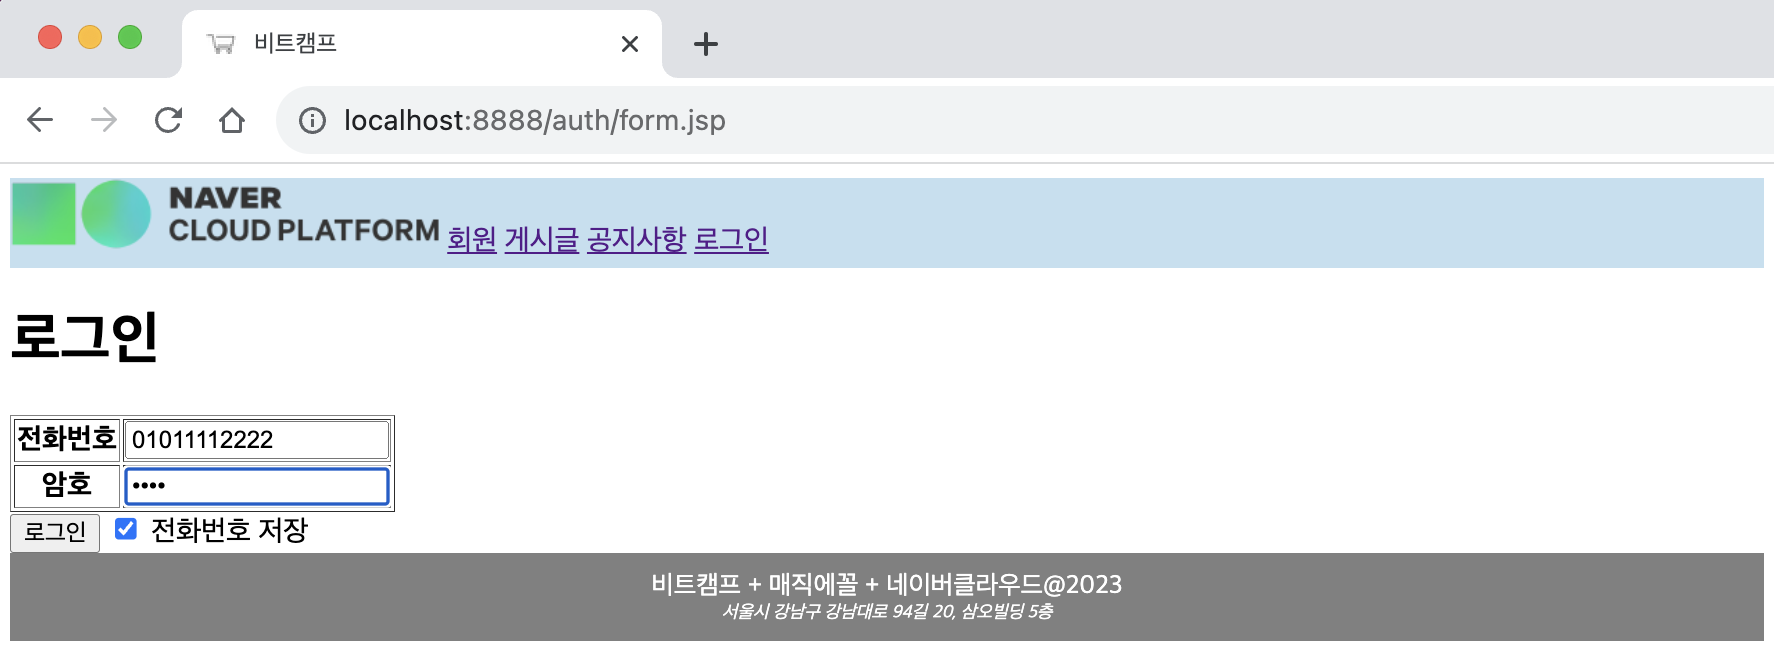Focus the 암호 password field
Screen dimensions: 1774x656
click(x=257, y=486)
